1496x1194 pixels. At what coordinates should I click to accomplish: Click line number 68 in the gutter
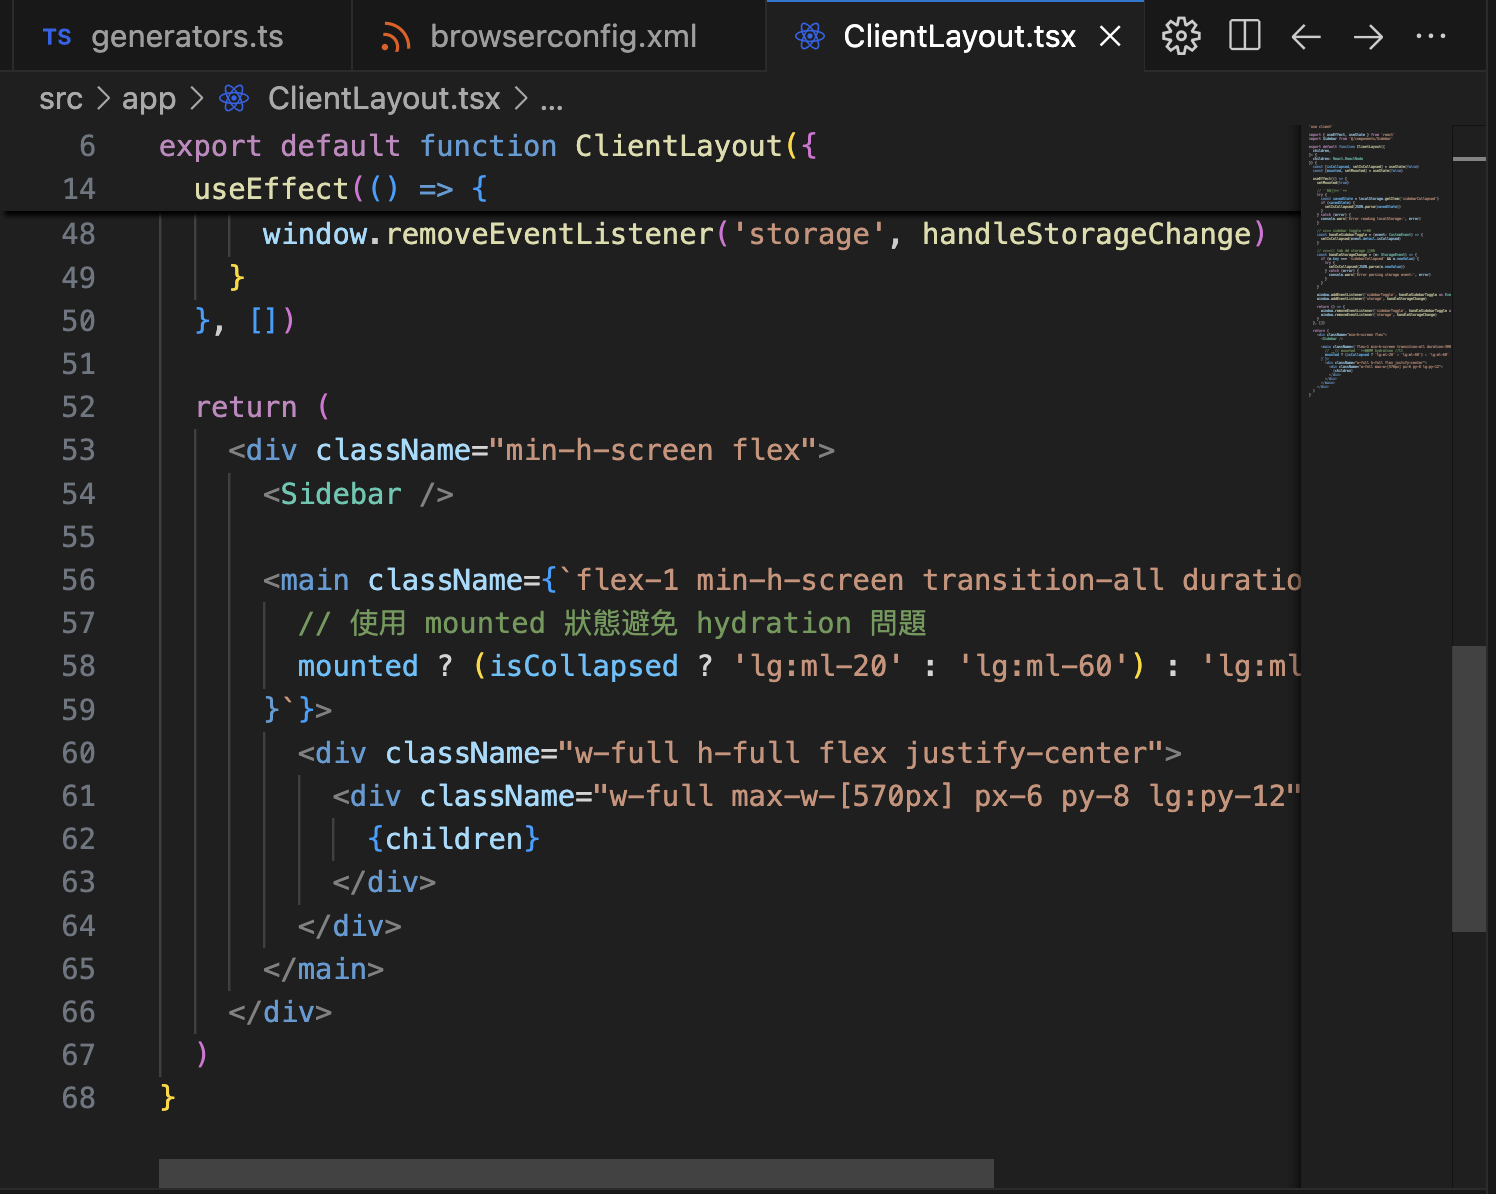click(78, 1098)
